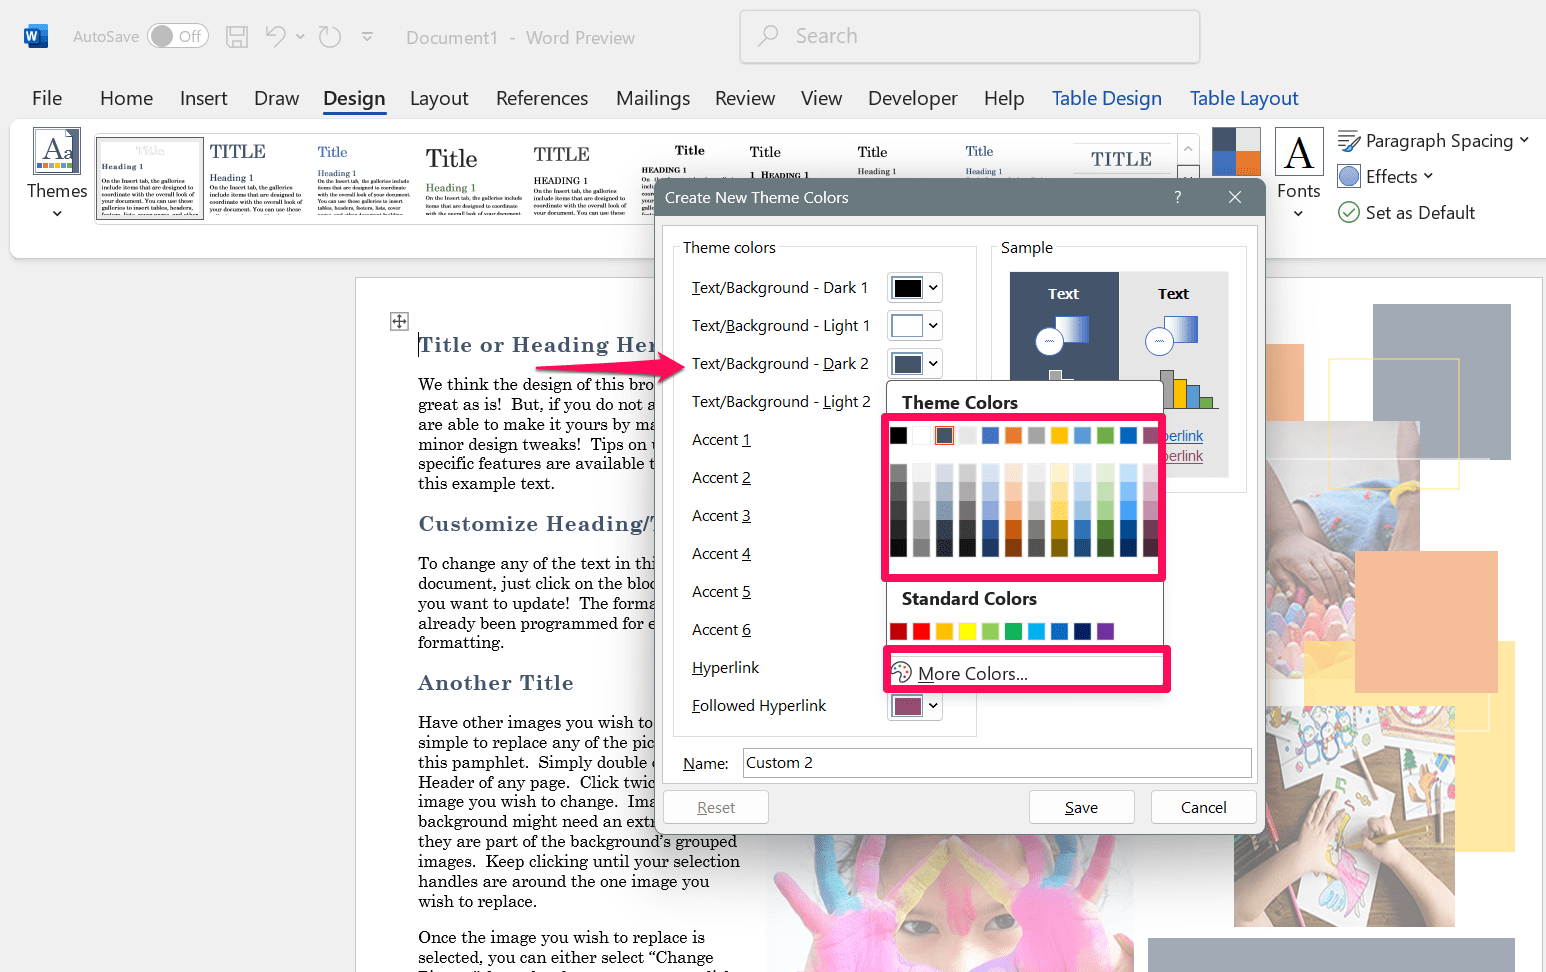Open the Table Design tab
This screenshot has width=1546, height=972.
point(1106,98)
